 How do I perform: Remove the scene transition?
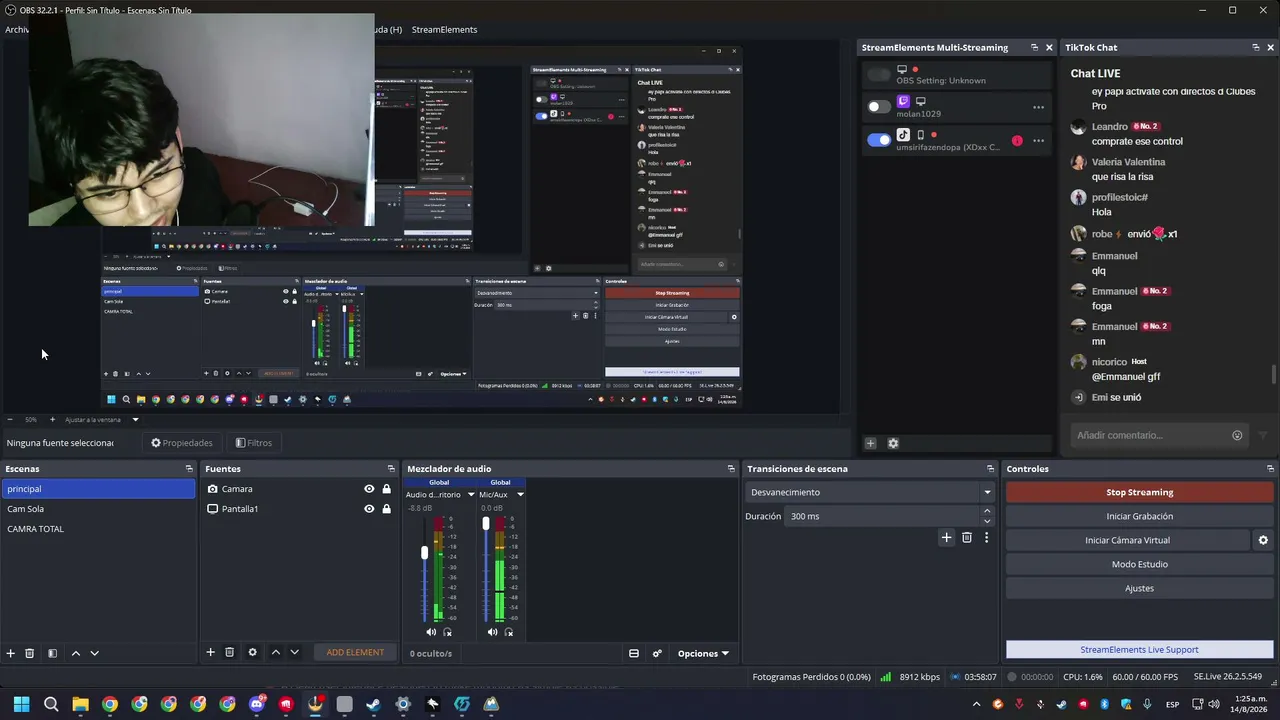tap(967, 537)
